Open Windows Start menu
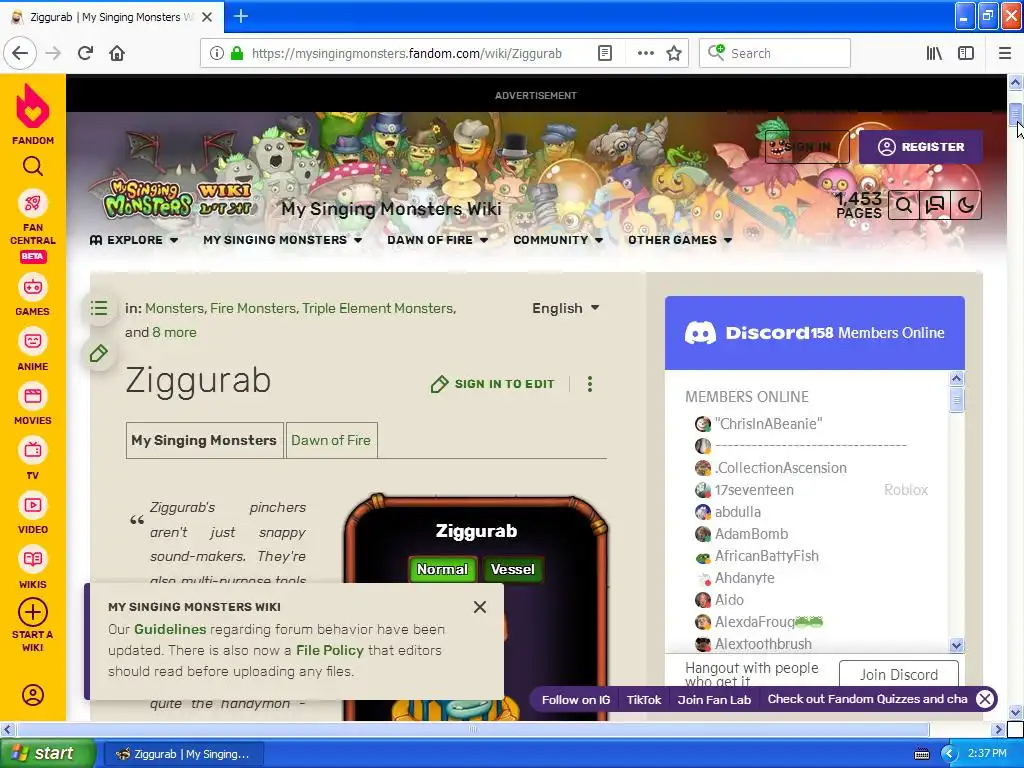 click(x=48, y=754)
